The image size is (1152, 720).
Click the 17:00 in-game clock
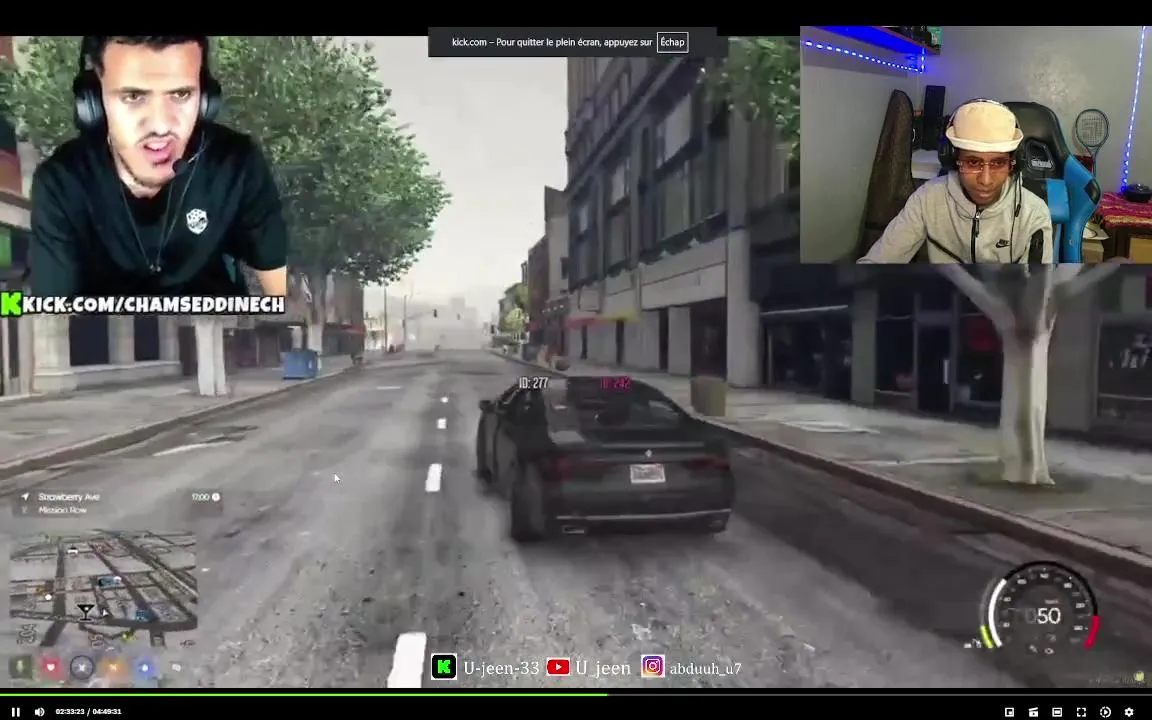click(200, 497)
